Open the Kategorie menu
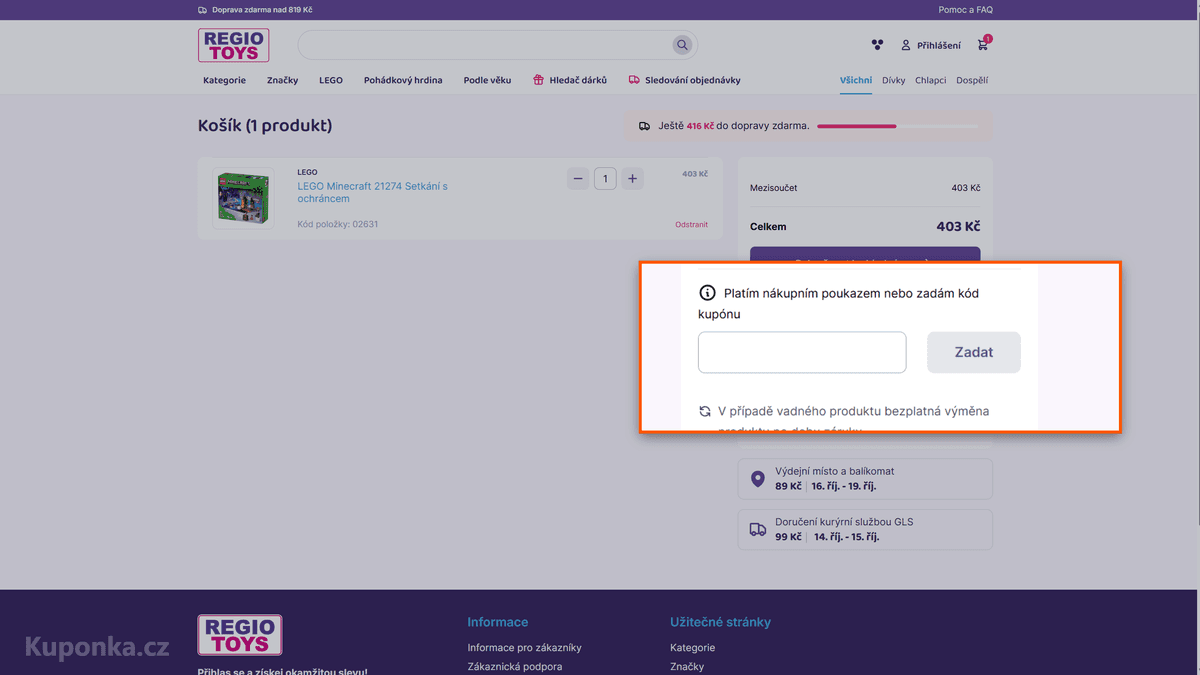 point(224,80)
